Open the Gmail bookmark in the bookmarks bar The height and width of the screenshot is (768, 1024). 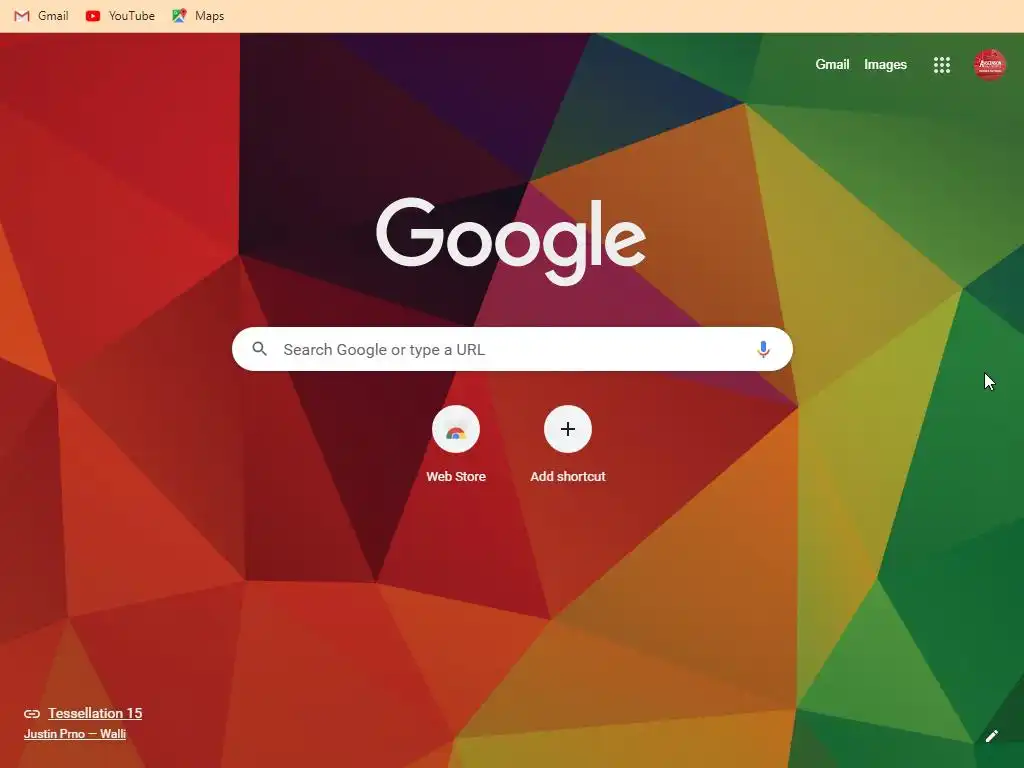coord(41,16)
